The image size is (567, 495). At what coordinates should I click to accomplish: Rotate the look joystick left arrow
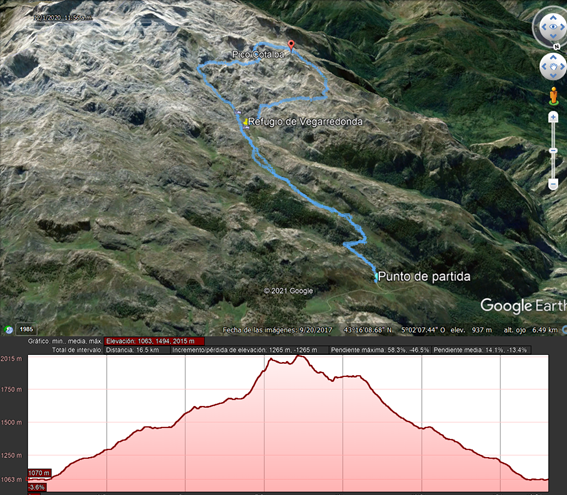pyautogui.click(x=544, y=27)
